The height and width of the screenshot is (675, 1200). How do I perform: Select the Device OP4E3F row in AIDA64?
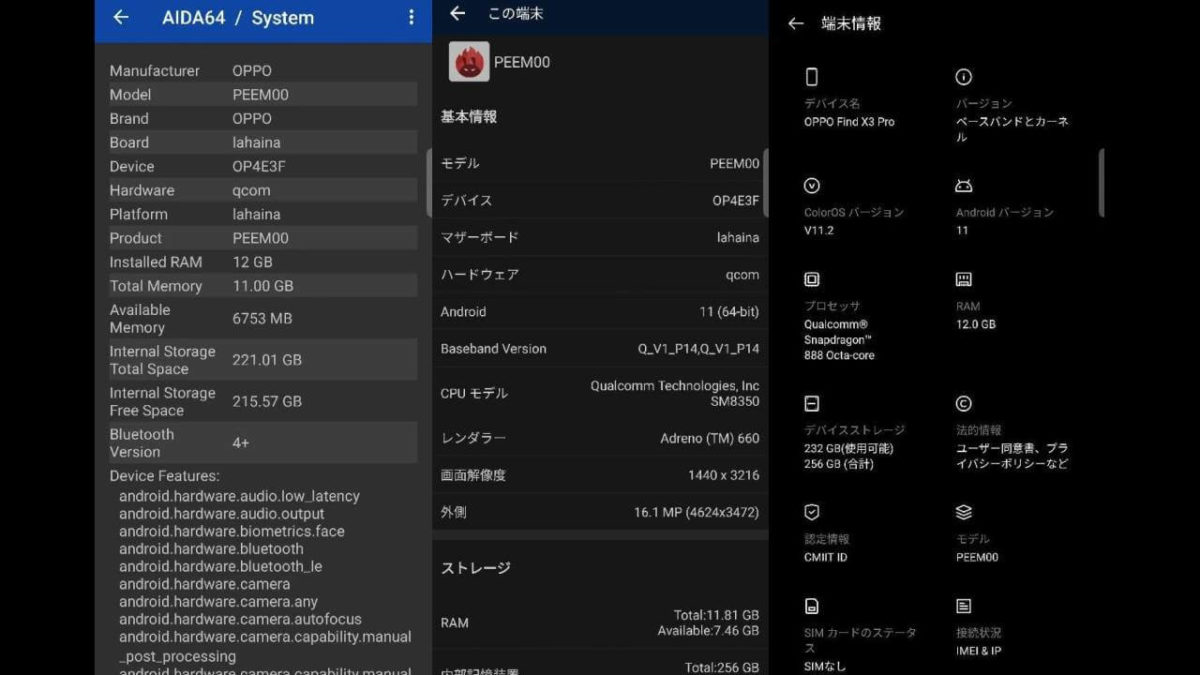pyautogui.click(x=263, y=167)
